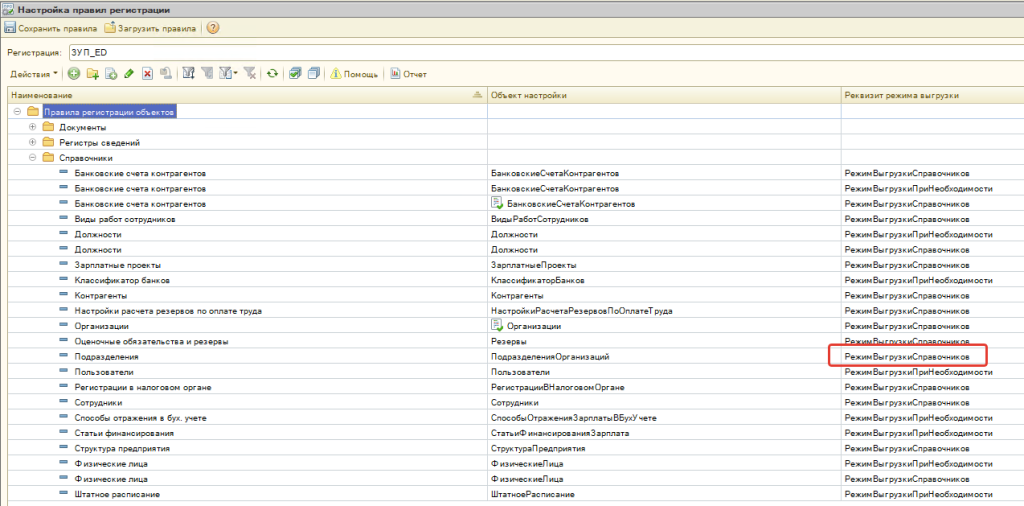1024x506 pixels.
Task: Click the enable all checkmarks icon
Action: [295, 74]
